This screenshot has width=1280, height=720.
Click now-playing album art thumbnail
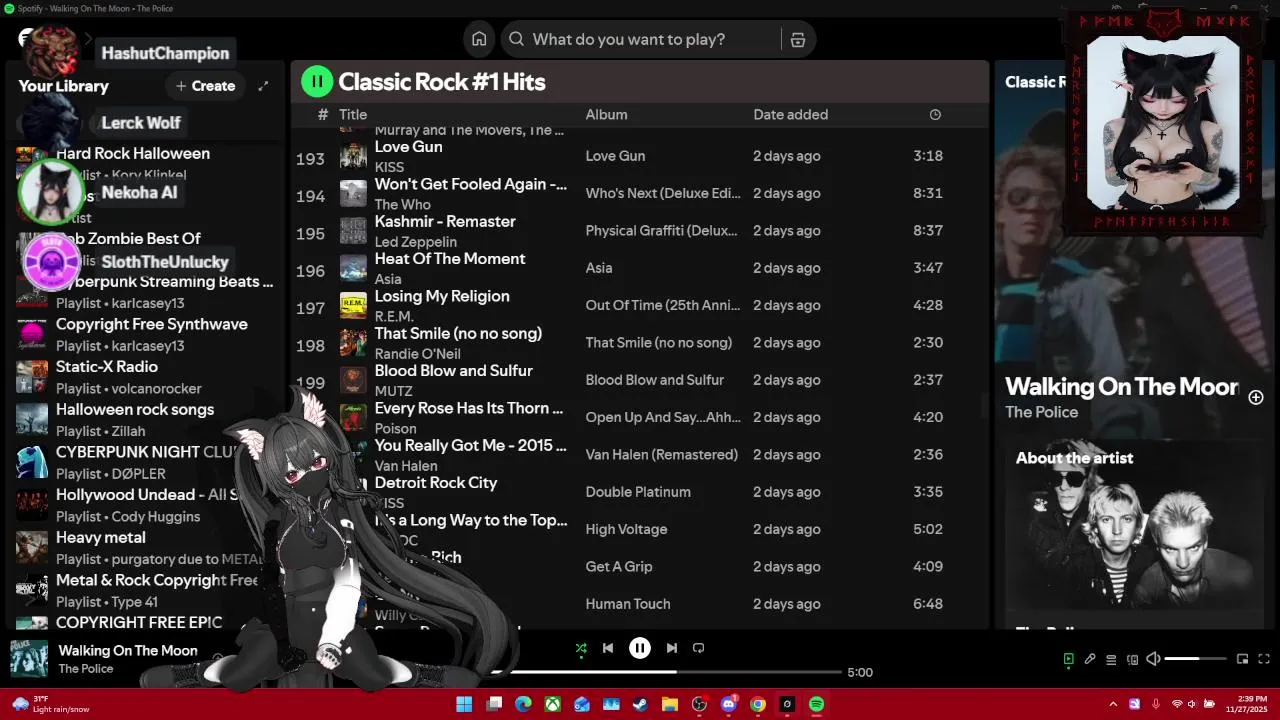tap(29, 659)
